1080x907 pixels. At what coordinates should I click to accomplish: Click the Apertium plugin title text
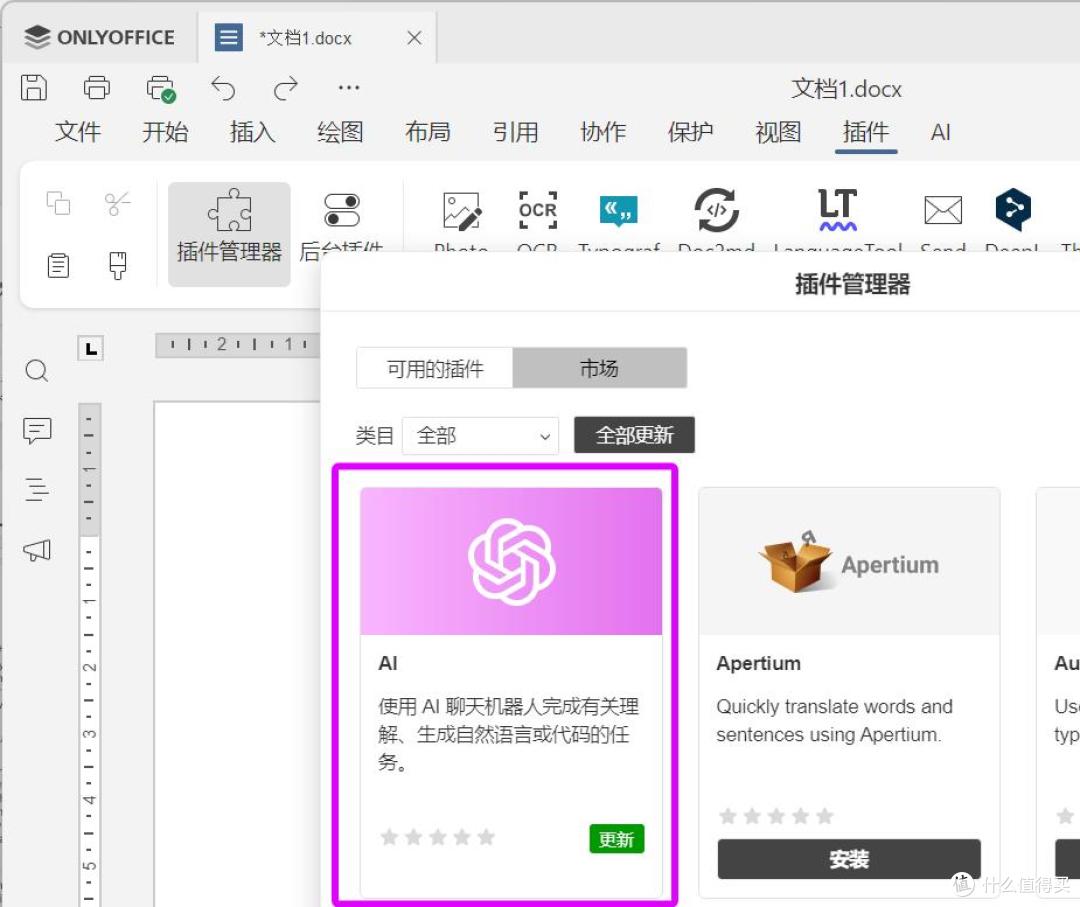click(x=758, y=663)
